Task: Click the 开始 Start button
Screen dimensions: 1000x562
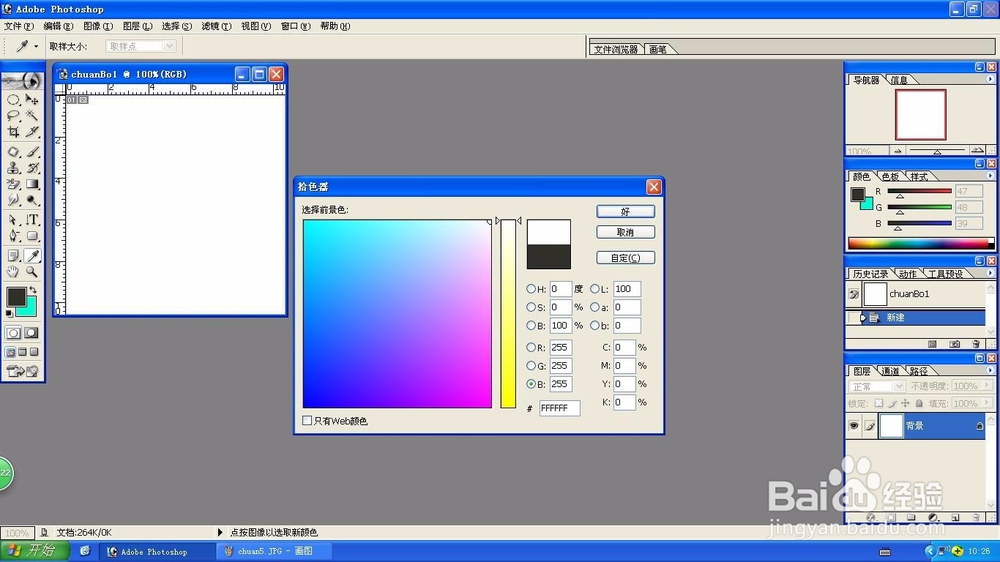Action: (34, 551)
